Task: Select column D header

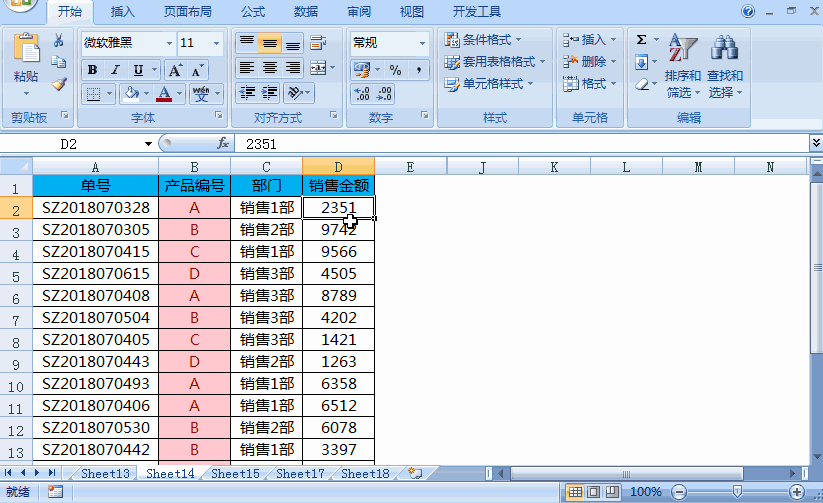Action: pyautogui.click(x=339, y=167)
